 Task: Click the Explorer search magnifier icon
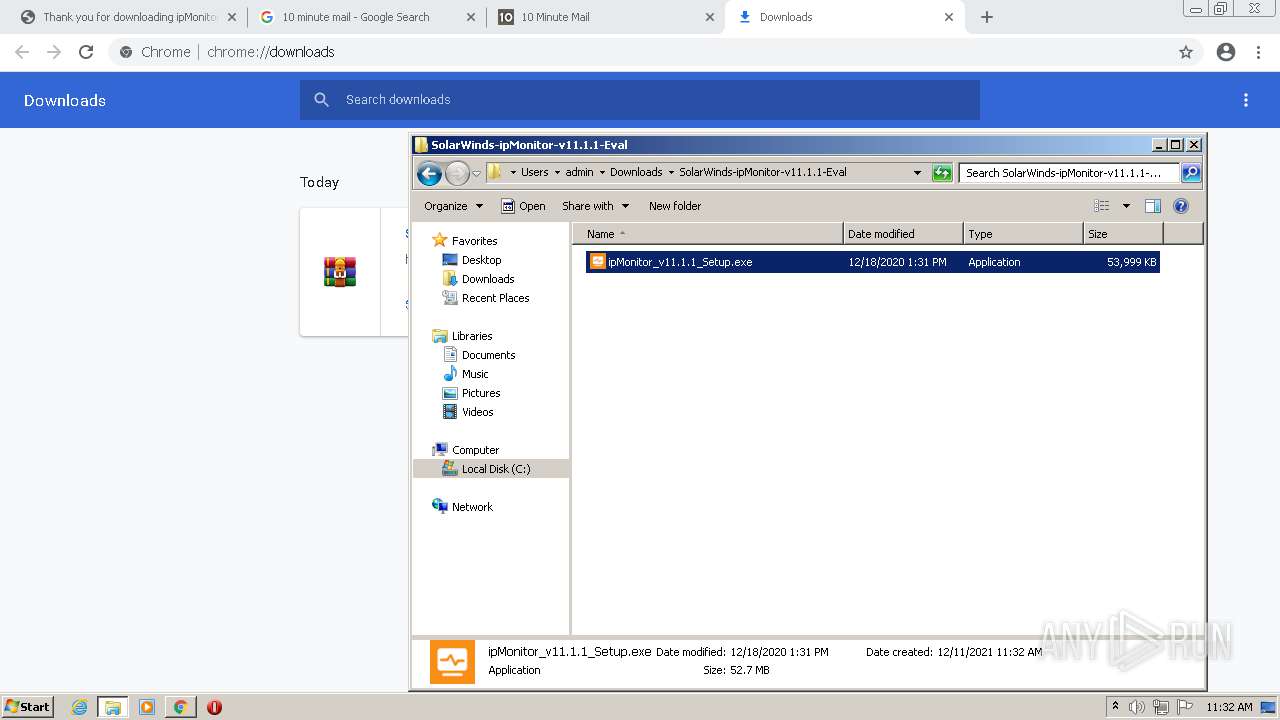[1190, 173]
